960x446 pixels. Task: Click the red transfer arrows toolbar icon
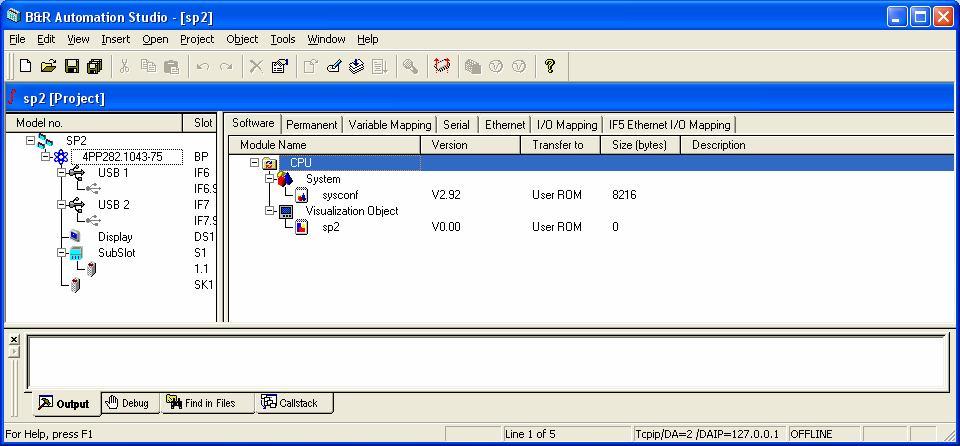[x=441, y=66]
